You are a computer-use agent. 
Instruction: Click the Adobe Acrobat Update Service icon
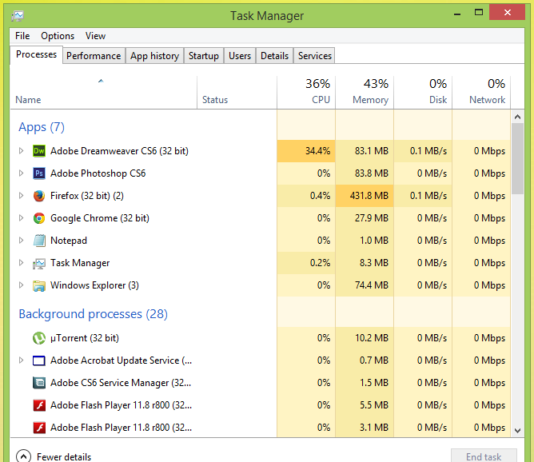pyautogui.click(x=39, y=361)
